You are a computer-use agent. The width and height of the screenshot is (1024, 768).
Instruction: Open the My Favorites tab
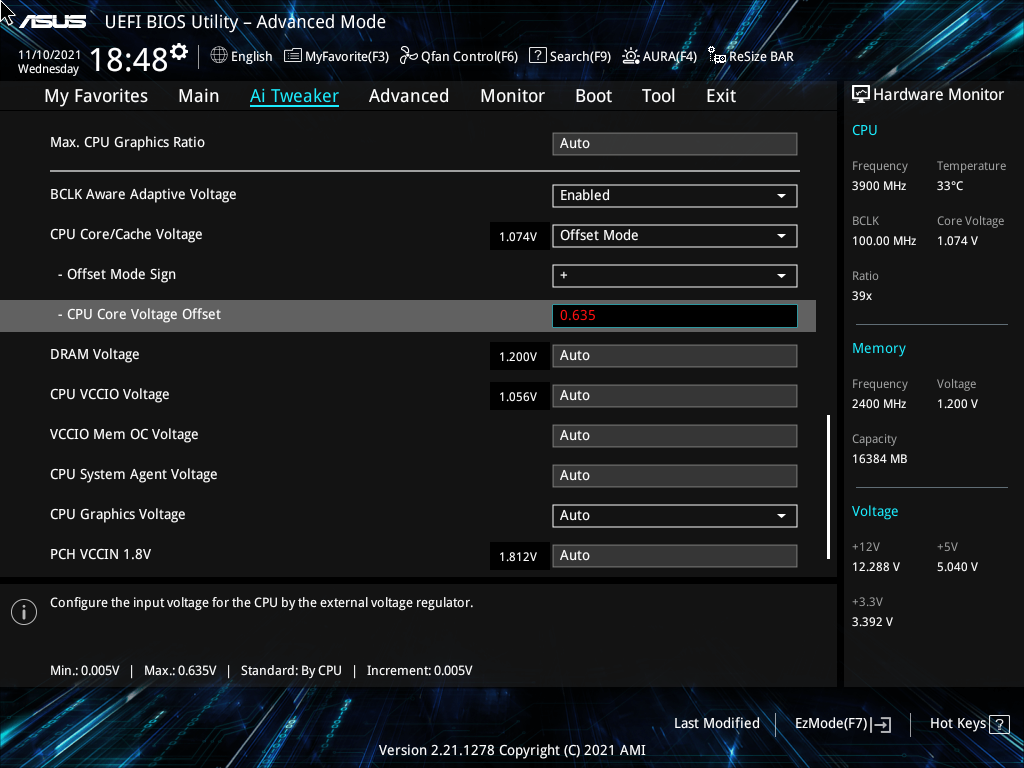point(96,96)
